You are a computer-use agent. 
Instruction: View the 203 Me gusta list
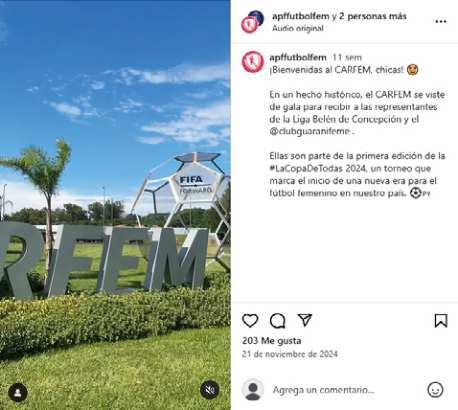(272, 341)
